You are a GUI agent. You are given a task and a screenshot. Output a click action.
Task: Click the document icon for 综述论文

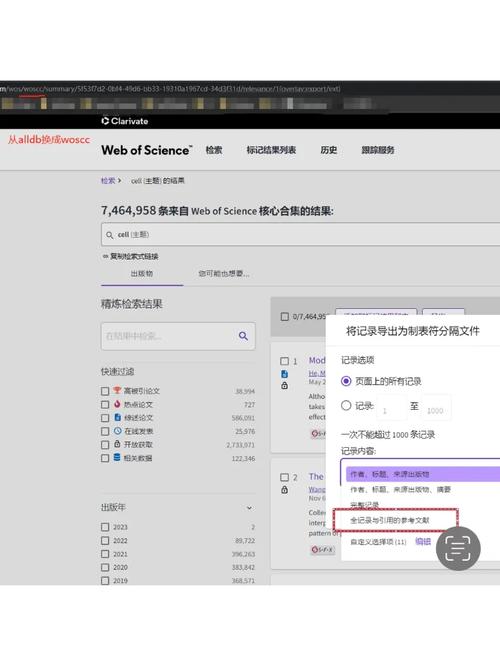(x=118, y=417)
